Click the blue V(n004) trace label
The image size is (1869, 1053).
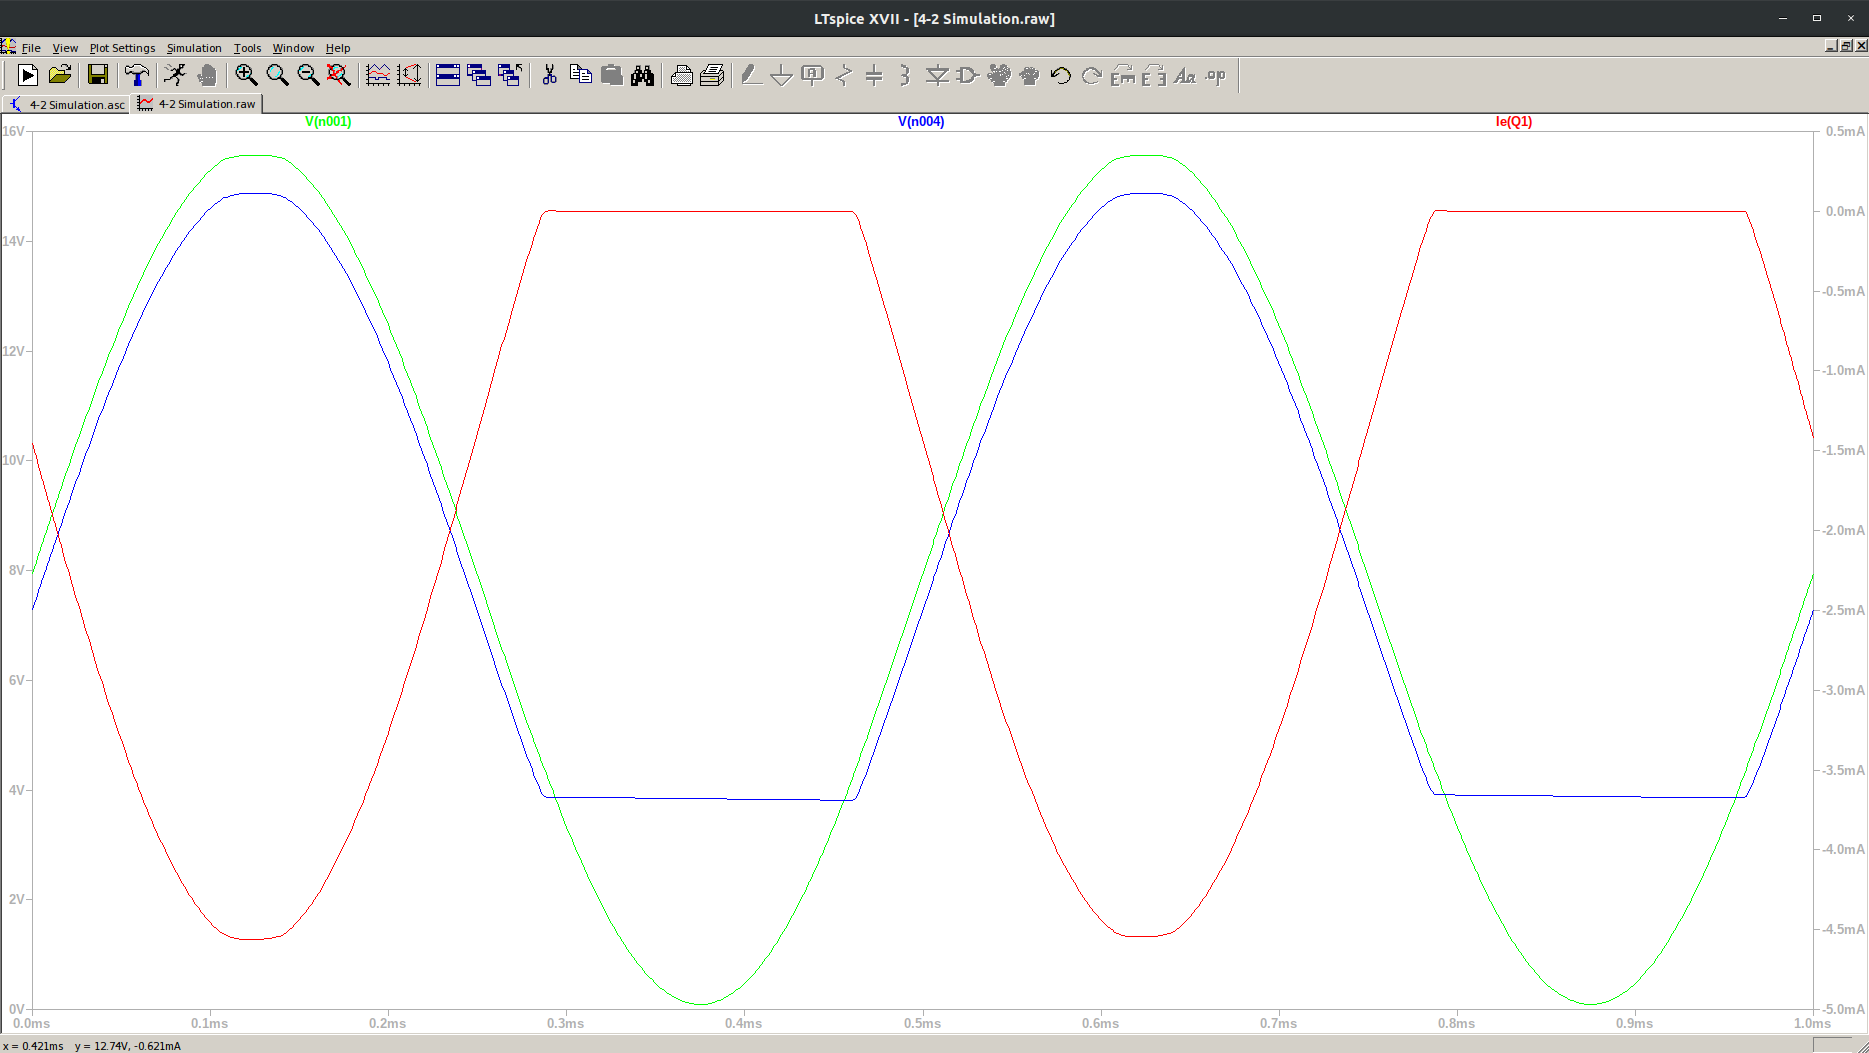pos(920,122)
